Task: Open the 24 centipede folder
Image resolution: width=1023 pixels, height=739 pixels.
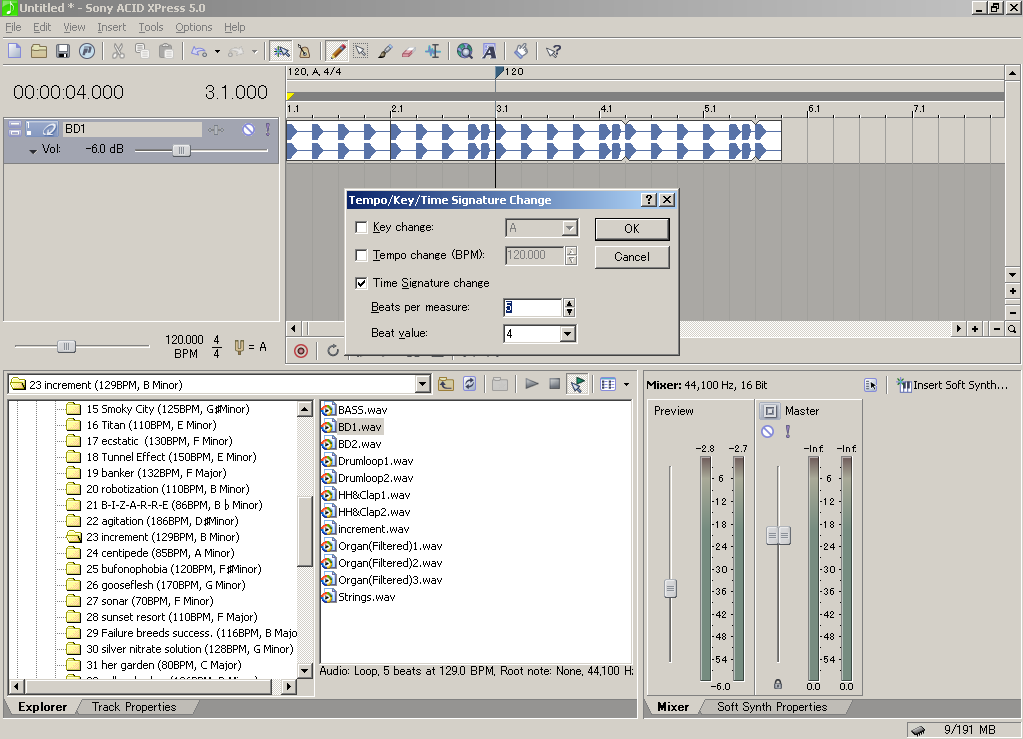Action: tap(160, 553)
